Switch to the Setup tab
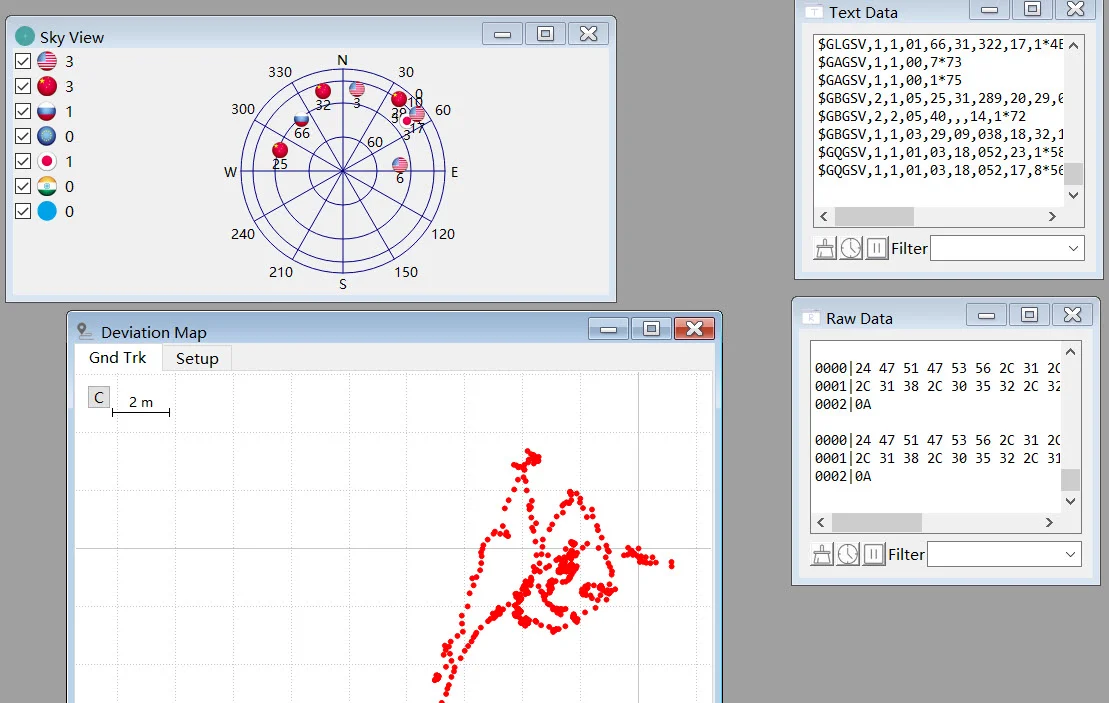This screenshot has height=703, width=1109. point(197,359)
